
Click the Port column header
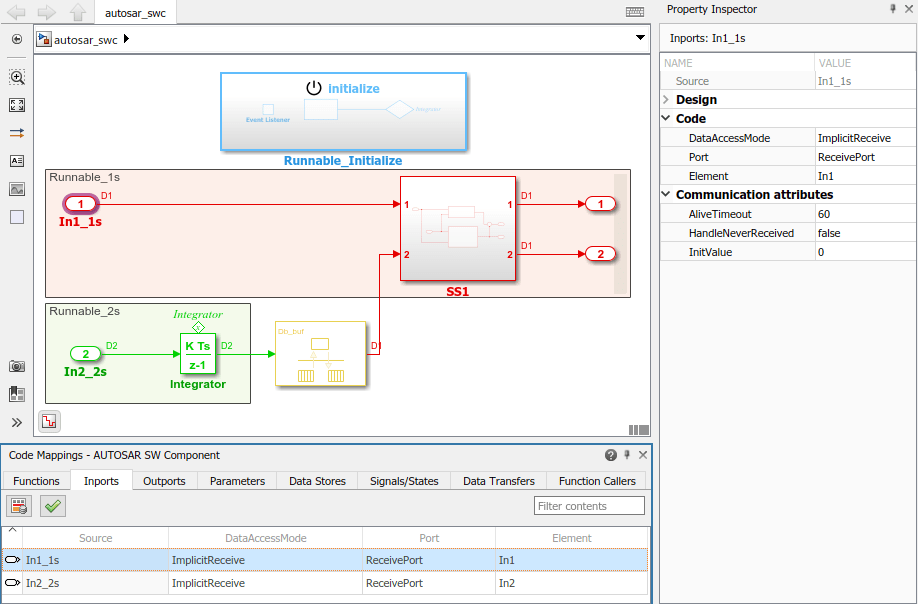click(x=429, y=538)
